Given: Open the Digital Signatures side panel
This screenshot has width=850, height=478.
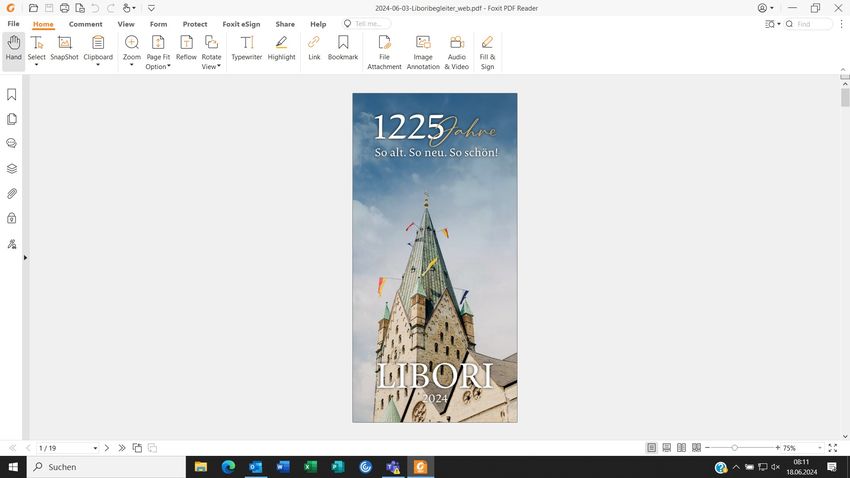Looking at the screenshot, I should (11, 244).
